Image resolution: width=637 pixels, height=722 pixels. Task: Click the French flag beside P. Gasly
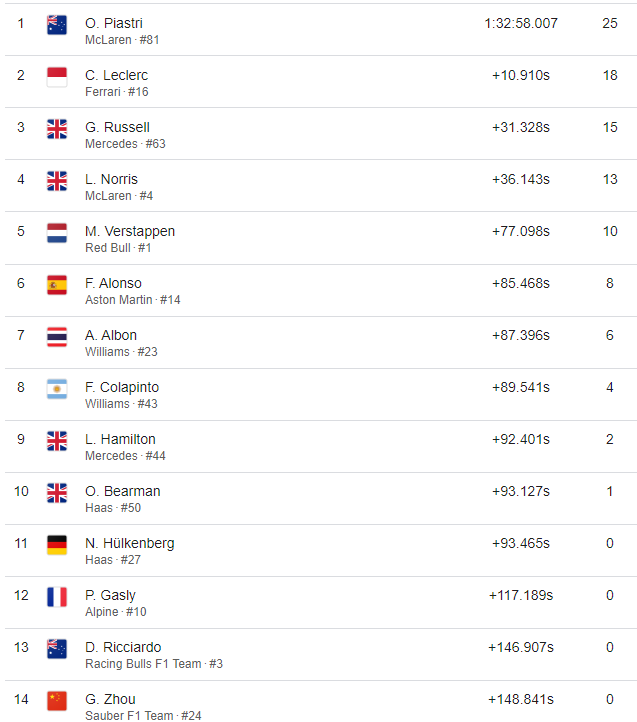[x=57, y=597]
